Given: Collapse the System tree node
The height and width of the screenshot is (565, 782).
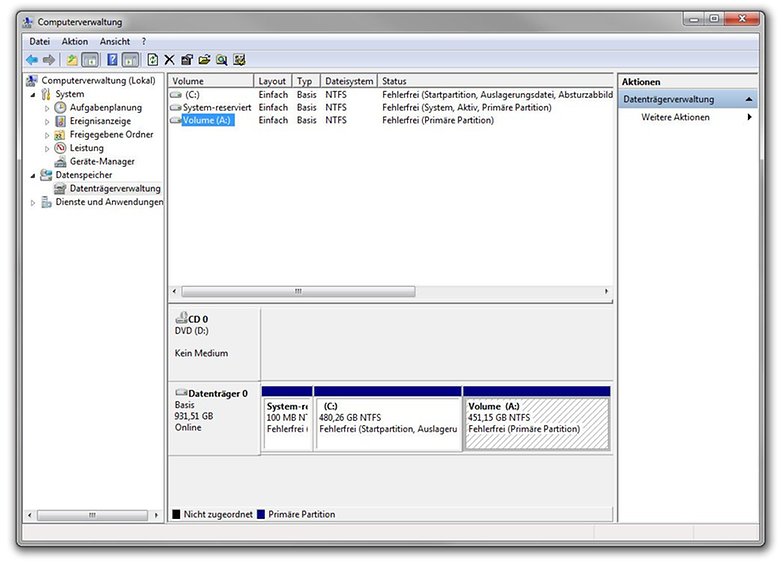Looking at the screenshot, I should (x=33, y=94).
